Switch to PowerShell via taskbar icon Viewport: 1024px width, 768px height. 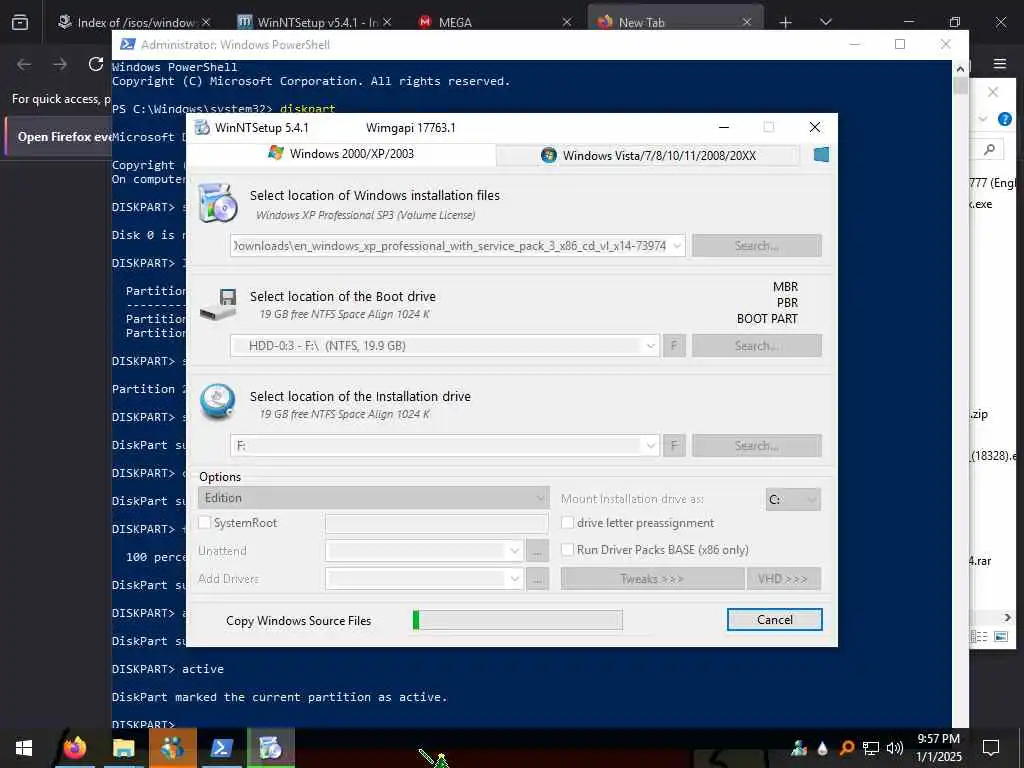[221, 748]
